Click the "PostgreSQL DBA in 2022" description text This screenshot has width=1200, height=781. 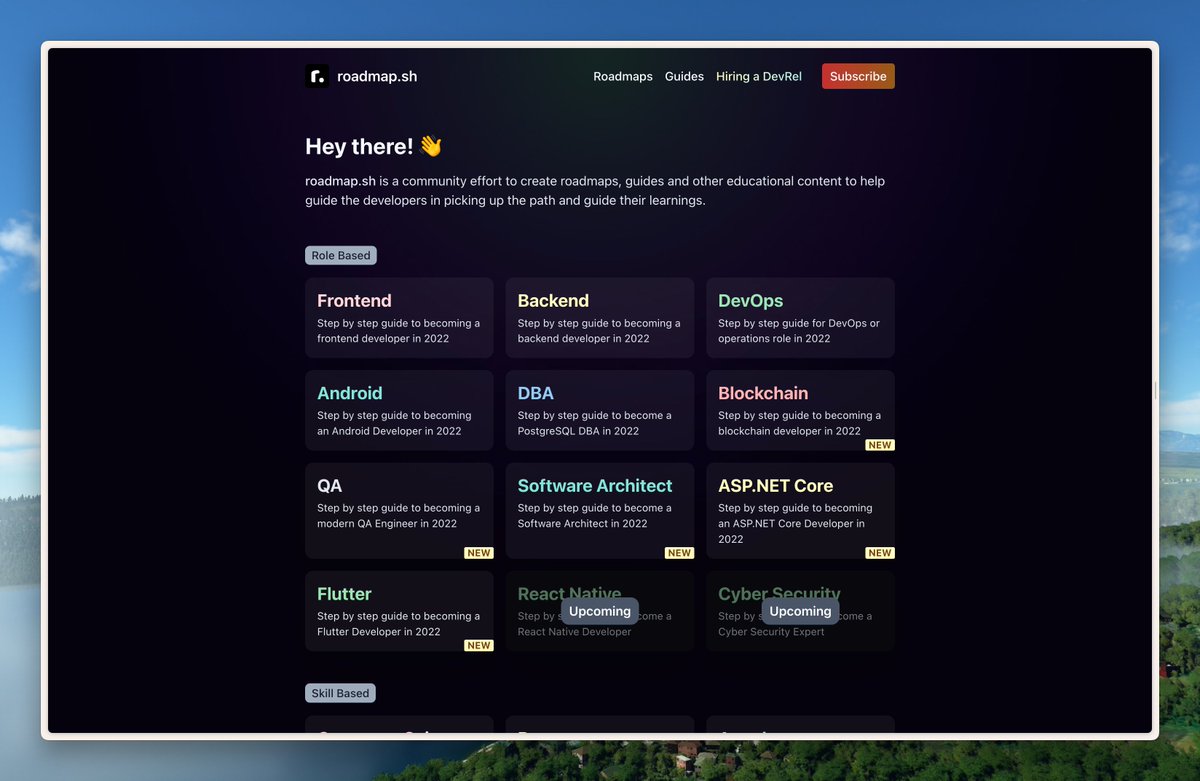click(578, 431)
